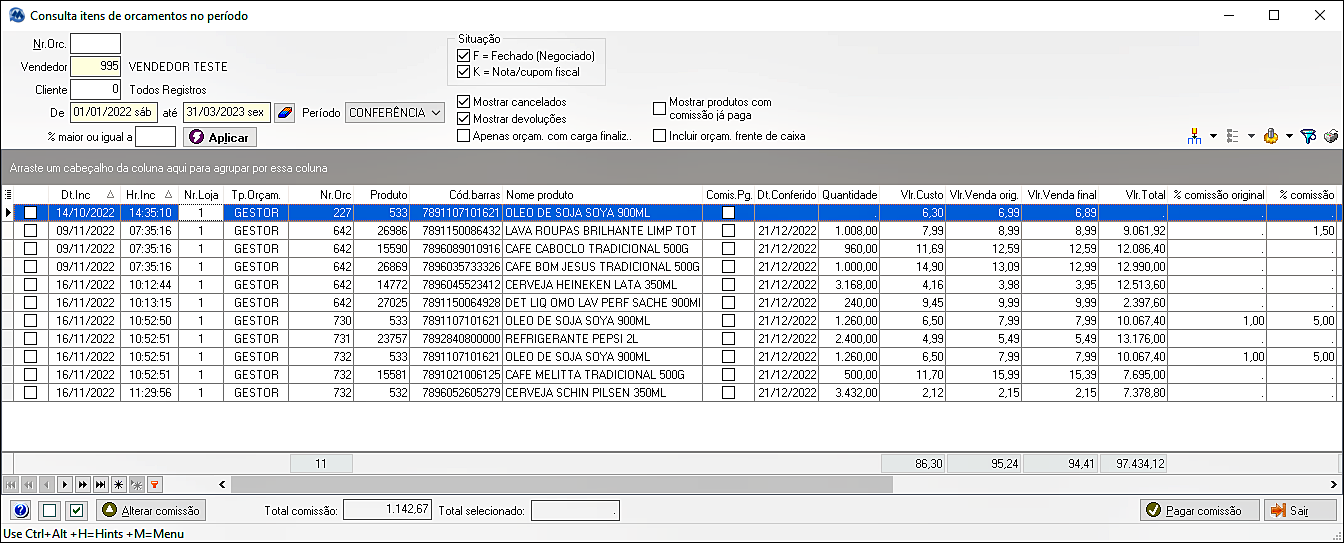Uncheck Mostrar devoluções

tap(463, 119)
